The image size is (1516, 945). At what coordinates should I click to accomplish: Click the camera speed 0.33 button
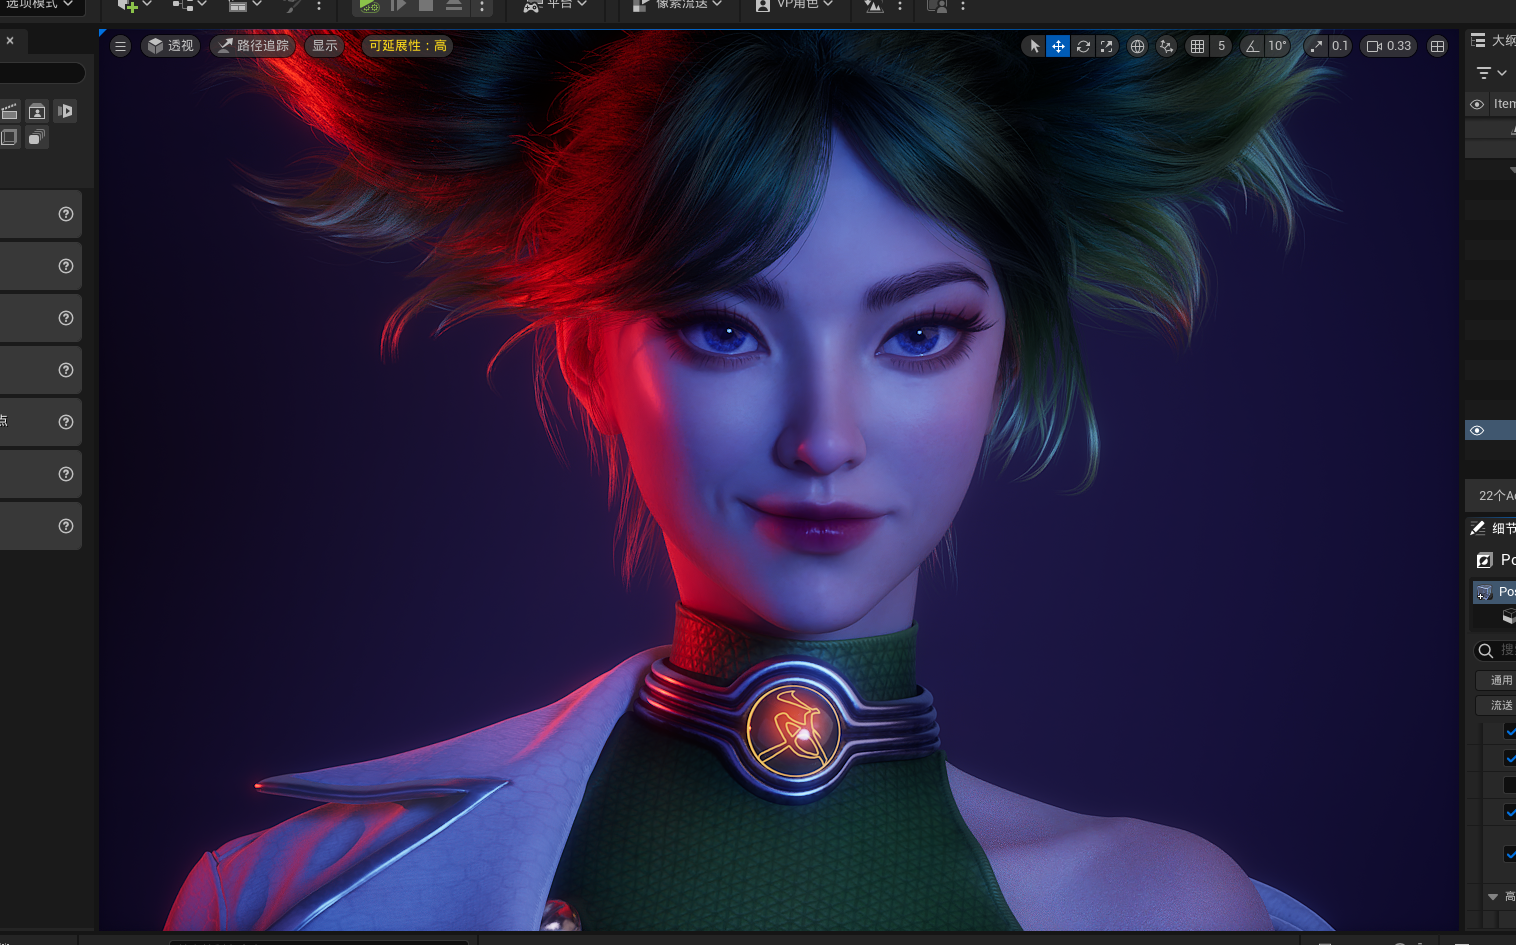point(1389,46)
